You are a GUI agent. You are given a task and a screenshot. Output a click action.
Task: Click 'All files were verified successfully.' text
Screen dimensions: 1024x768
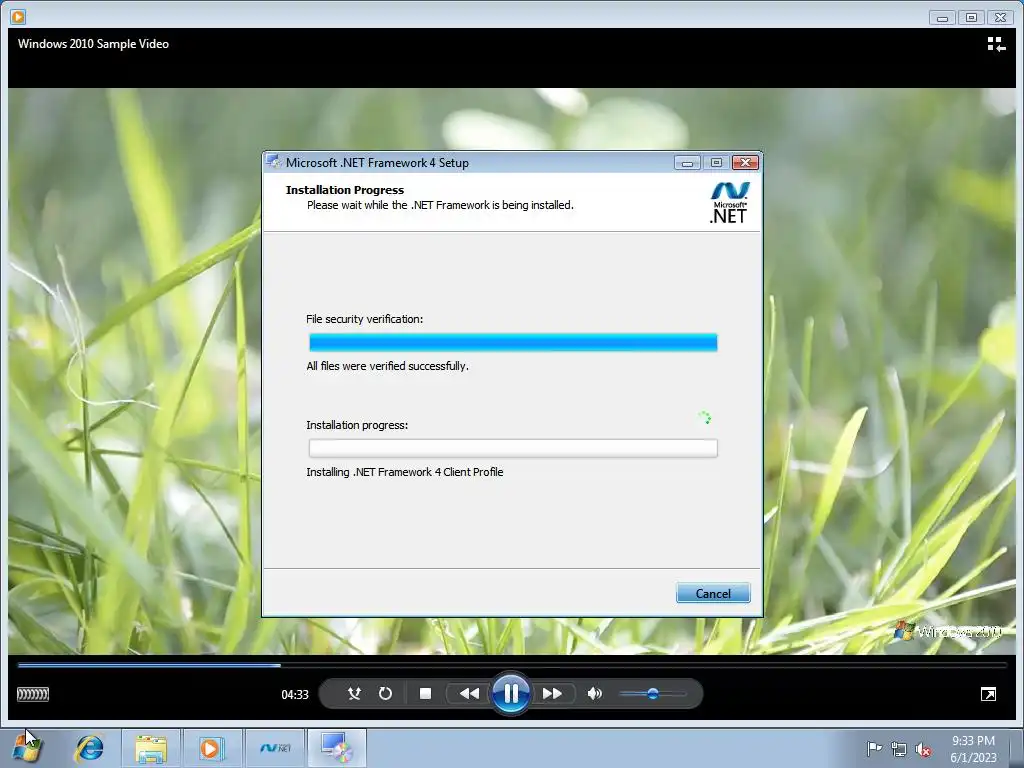click(387, 366)
